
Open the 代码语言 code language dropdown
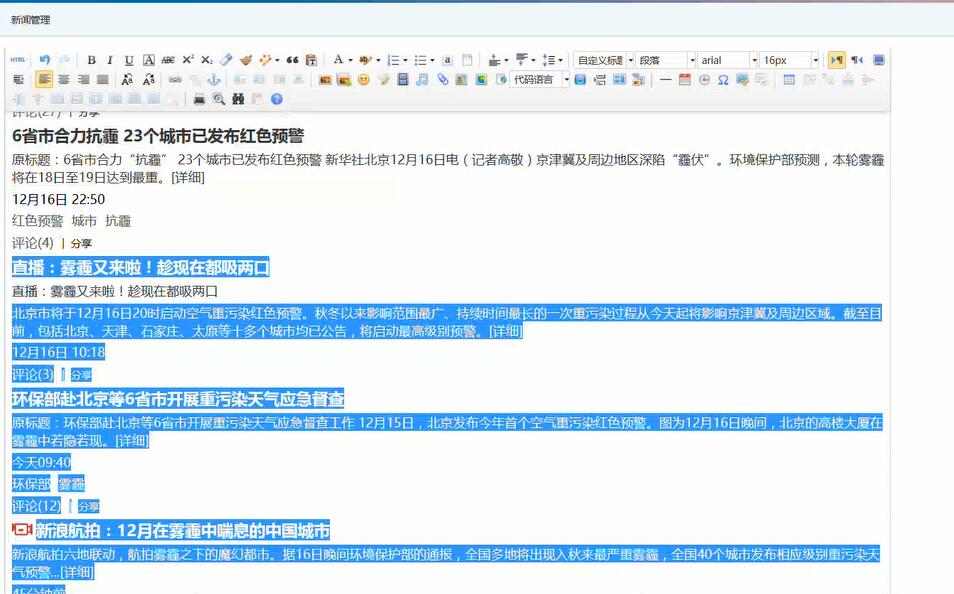[535, 81]
